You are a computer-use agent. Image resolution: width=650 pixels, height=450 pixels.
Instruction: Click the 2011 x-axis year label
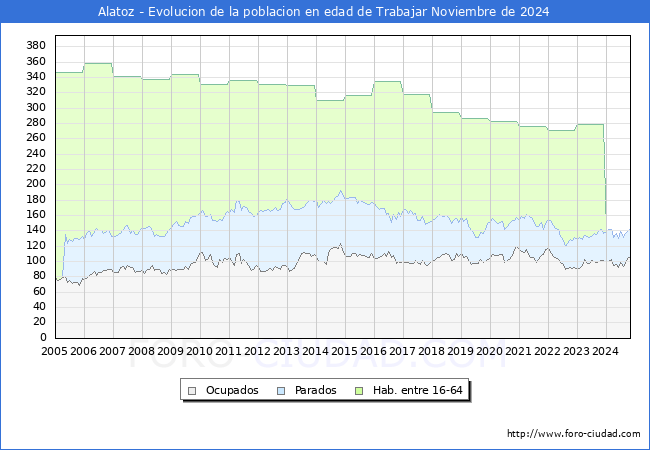pos(228,351)
